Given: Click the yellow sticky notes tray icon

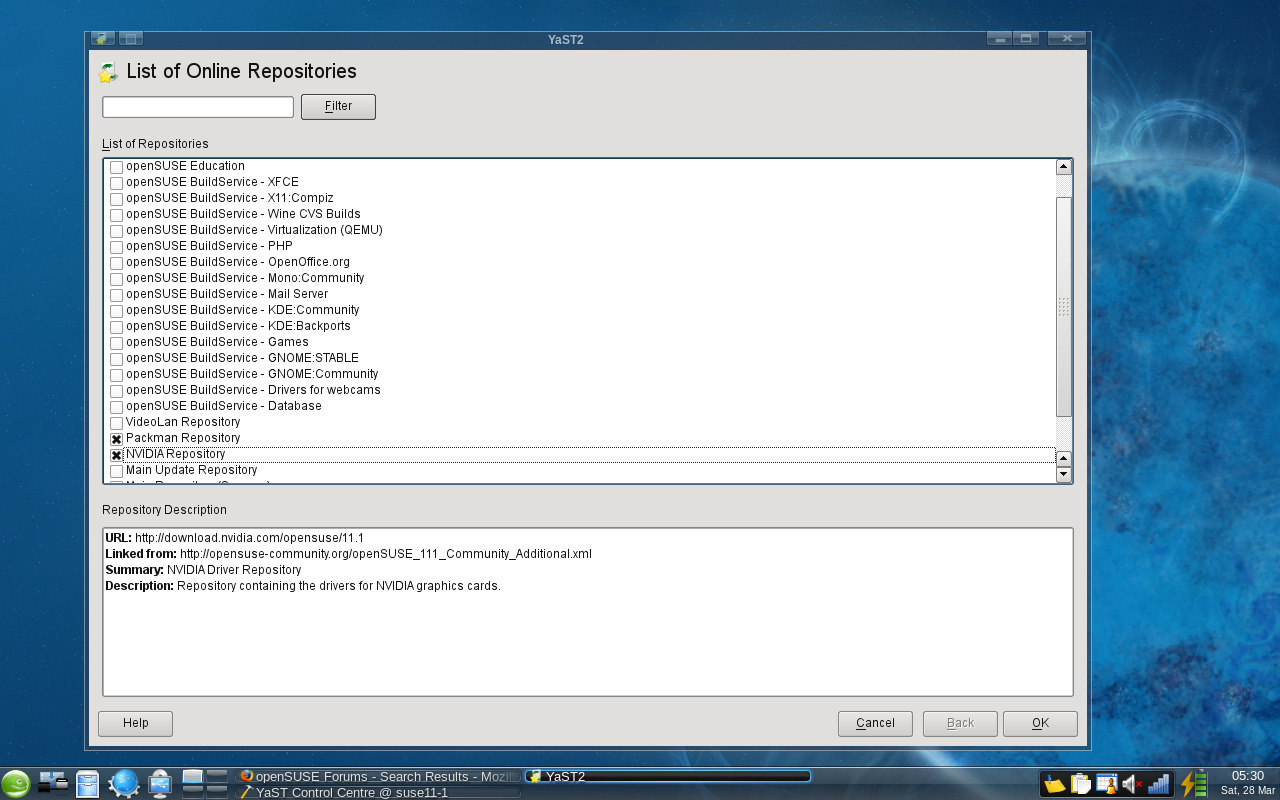Looking at the screenshot, I should coord(1054,784).
